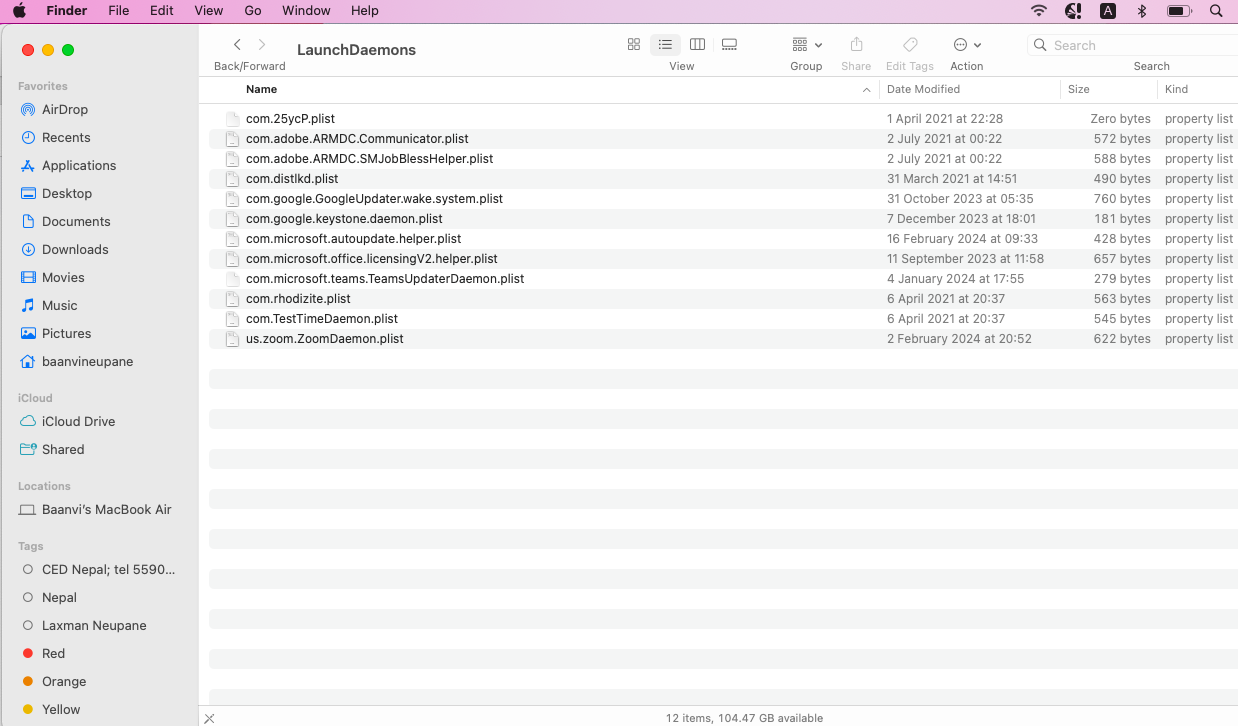
Task: Sort by the Name column header
Action: click(x=262, y=90)
